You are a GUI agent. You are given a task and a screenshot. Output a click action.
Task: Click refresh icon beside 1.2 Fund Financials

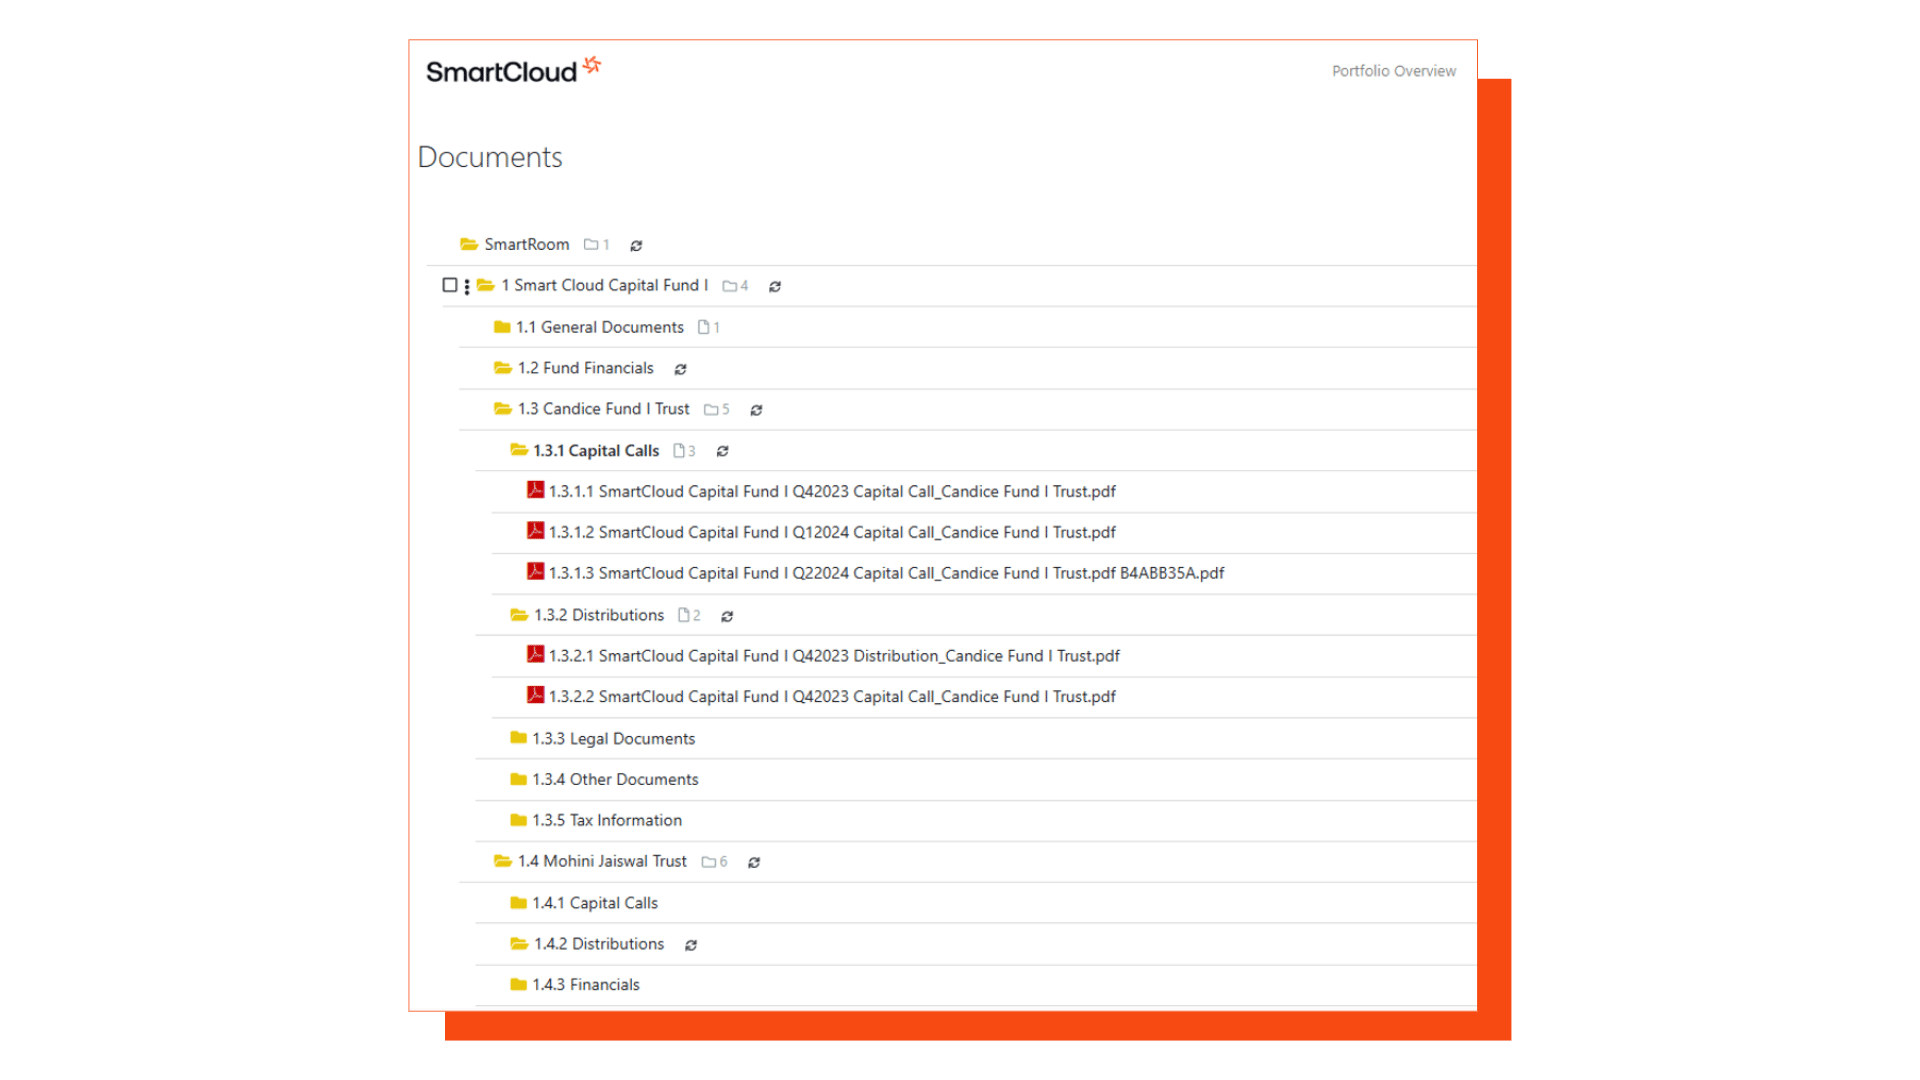[680, 370]
